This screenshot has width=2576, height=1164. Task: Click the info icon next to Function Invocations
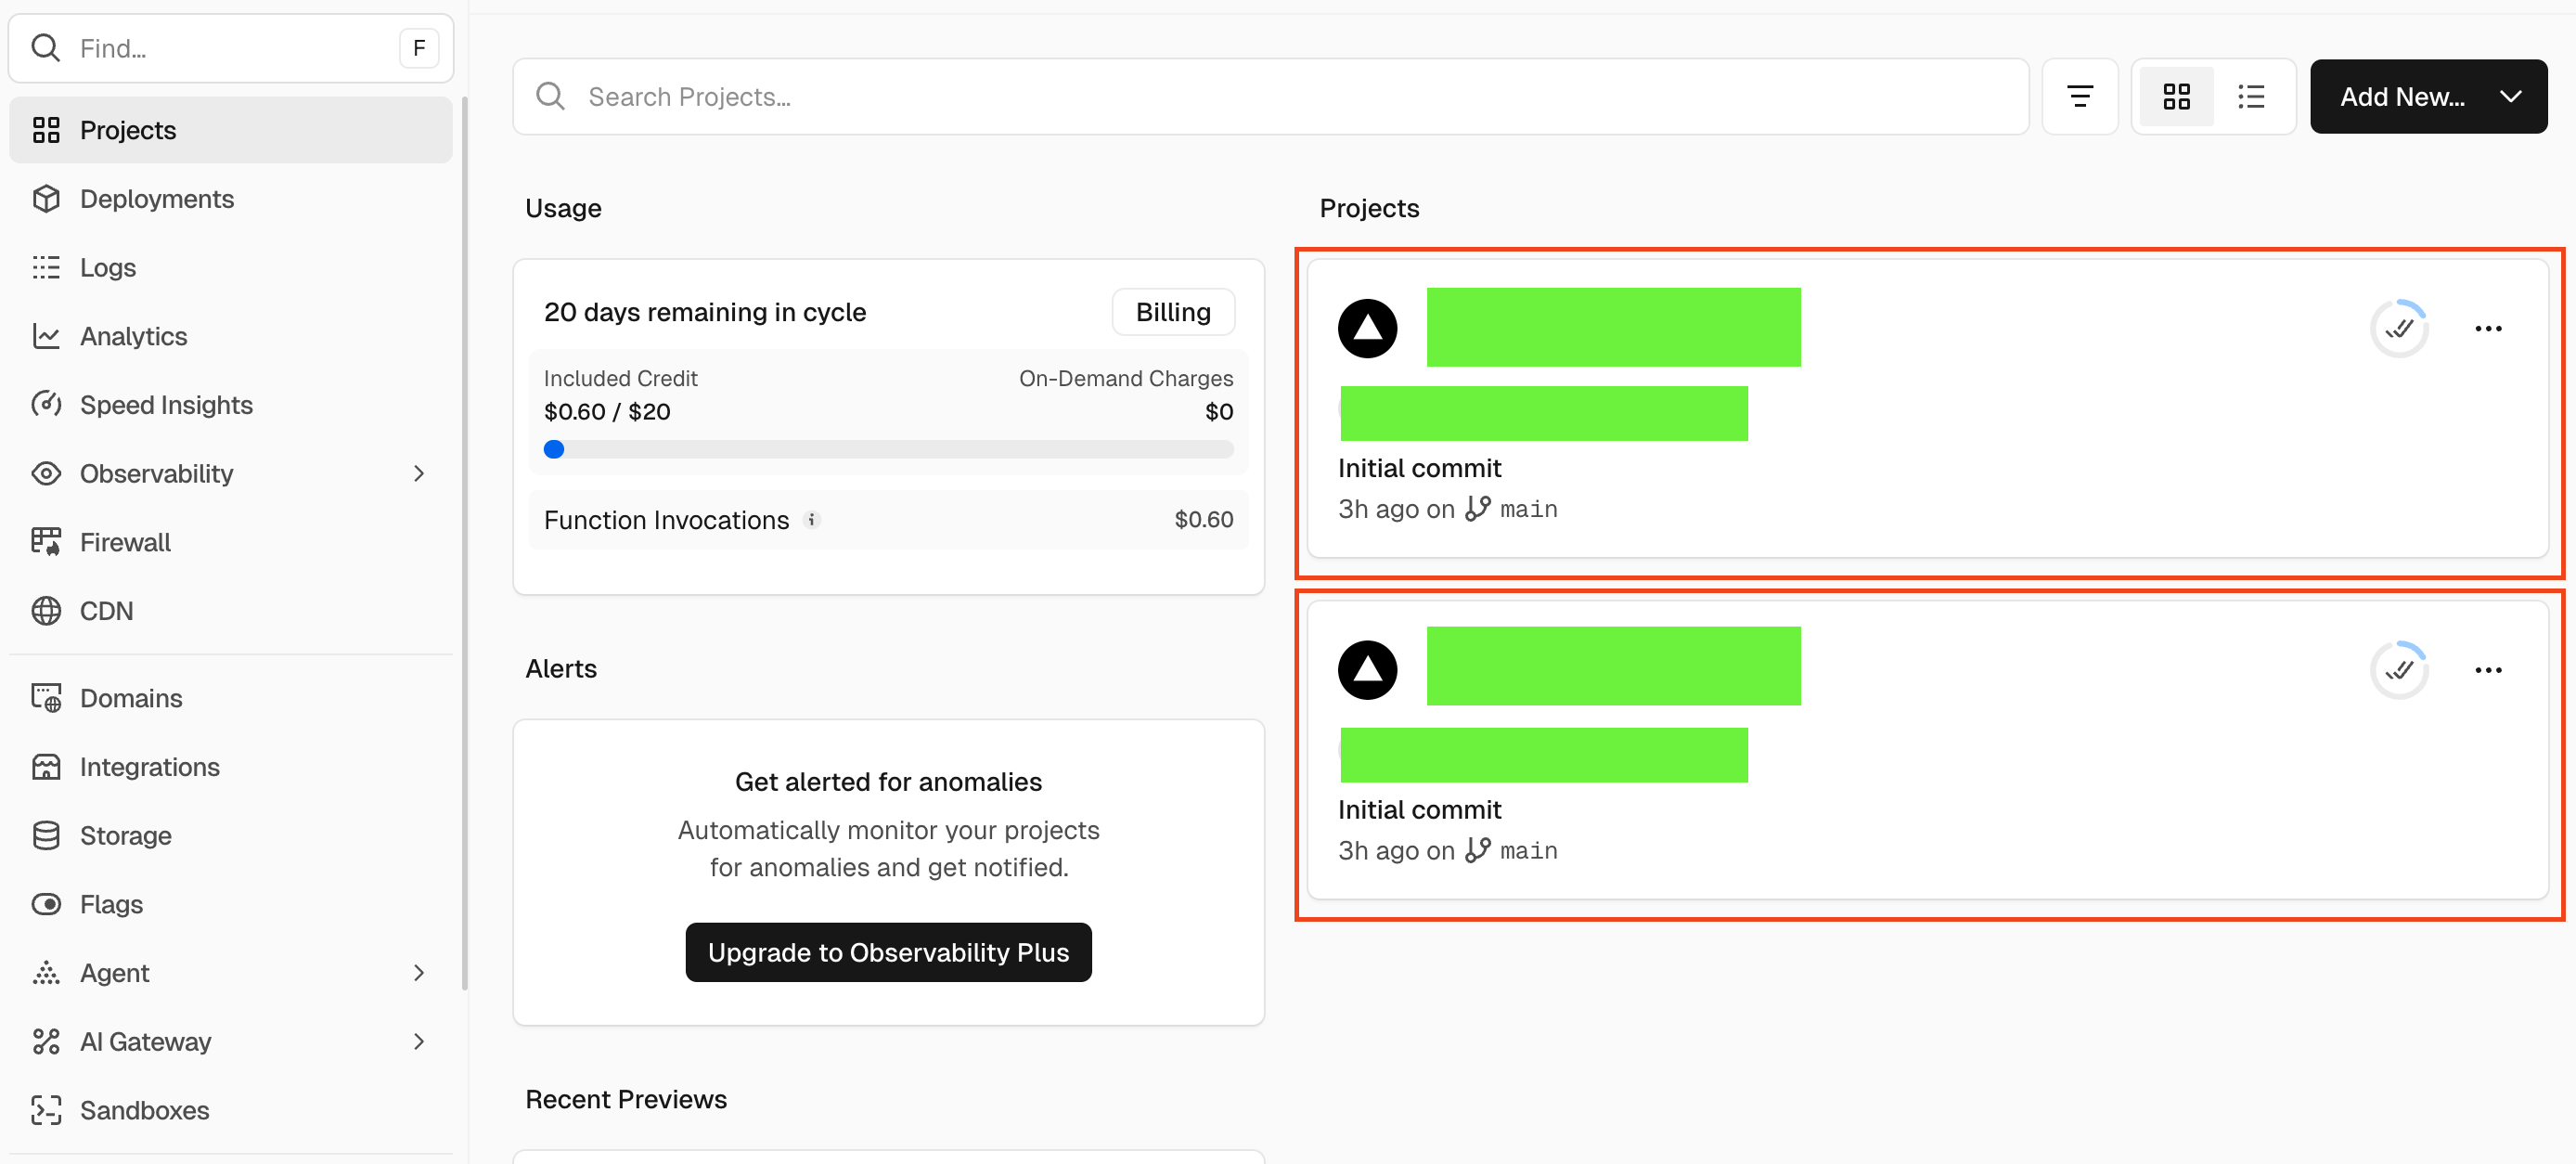(x=812, y=519)
